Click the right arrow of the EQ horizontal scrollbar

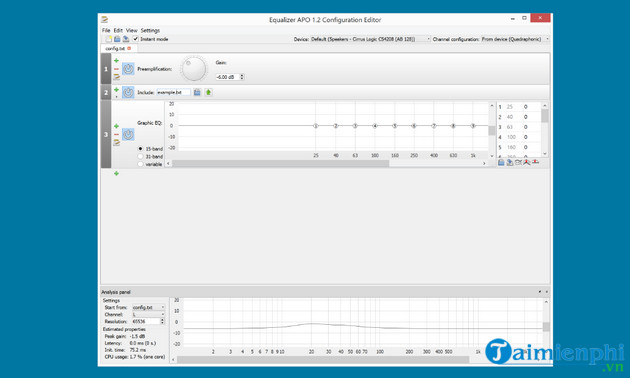pos(484,163)
